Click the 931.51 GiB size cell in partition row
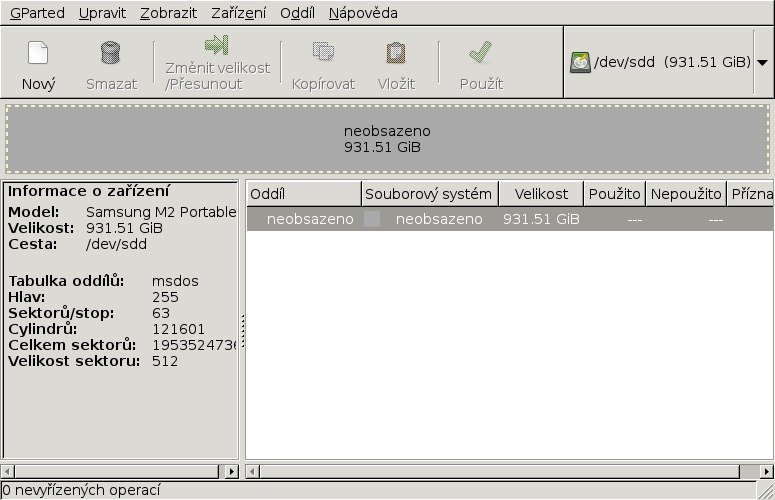The width and height of the screenshot is (775, 500). [541, 219]
